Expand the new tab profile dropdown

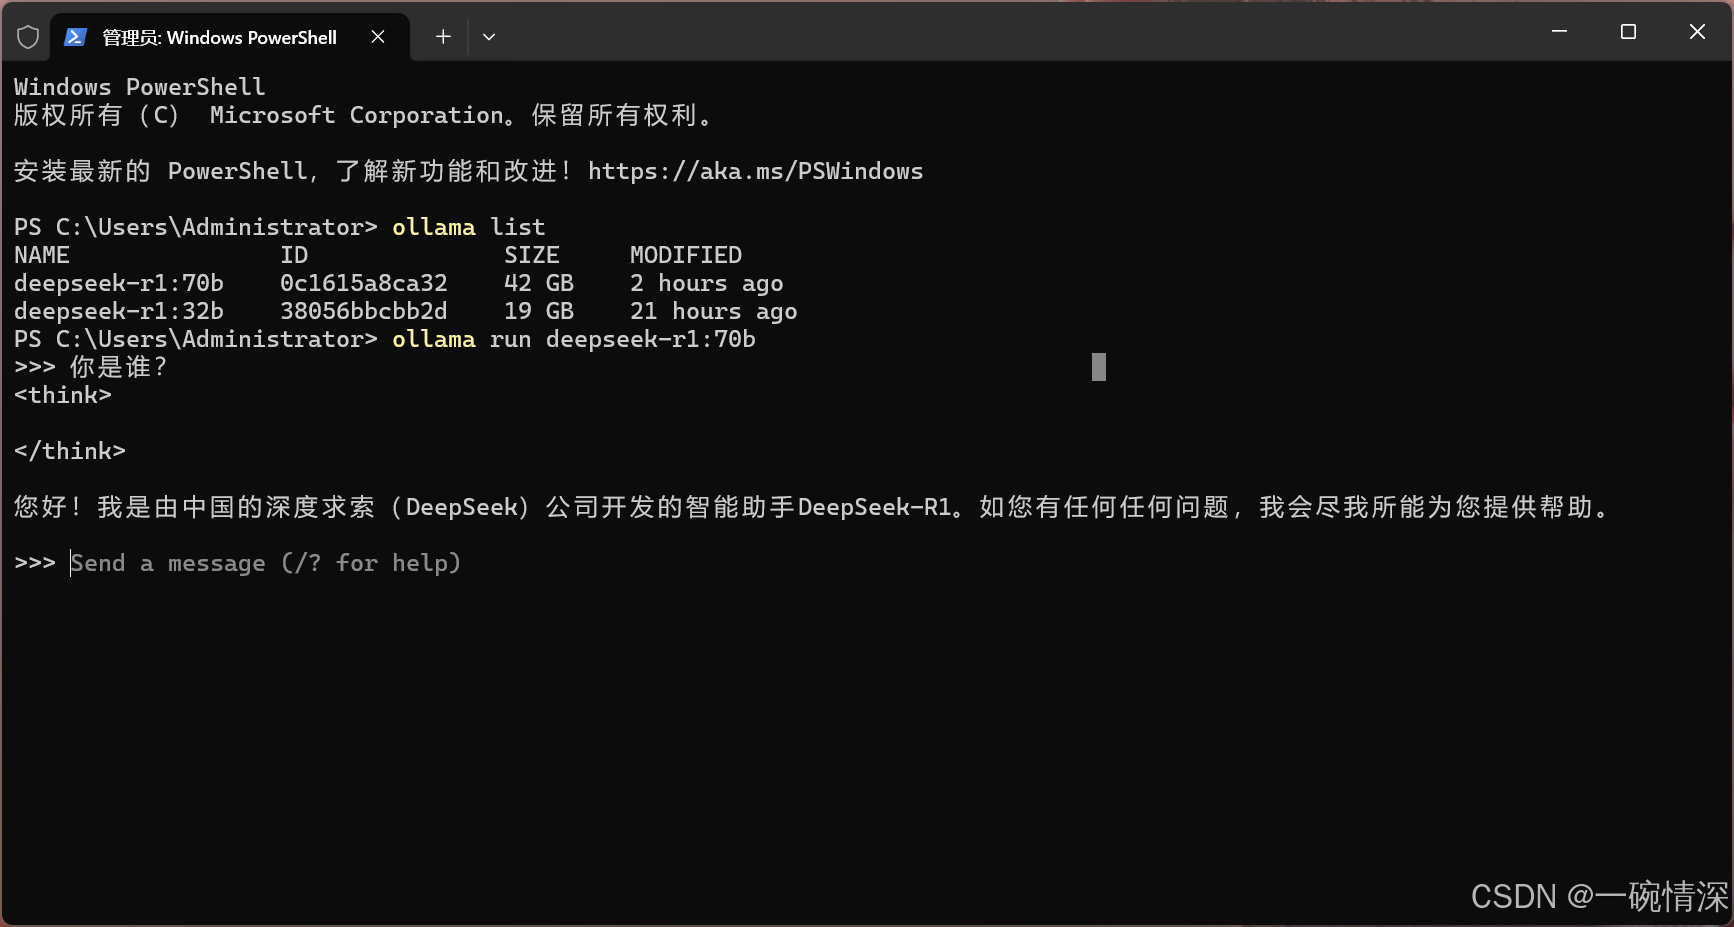coord(489,37)
